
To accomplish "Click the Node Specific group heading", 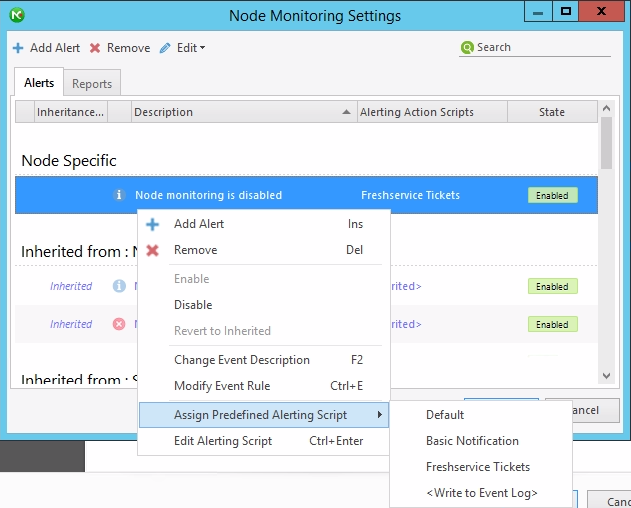I will coord(69,161).
